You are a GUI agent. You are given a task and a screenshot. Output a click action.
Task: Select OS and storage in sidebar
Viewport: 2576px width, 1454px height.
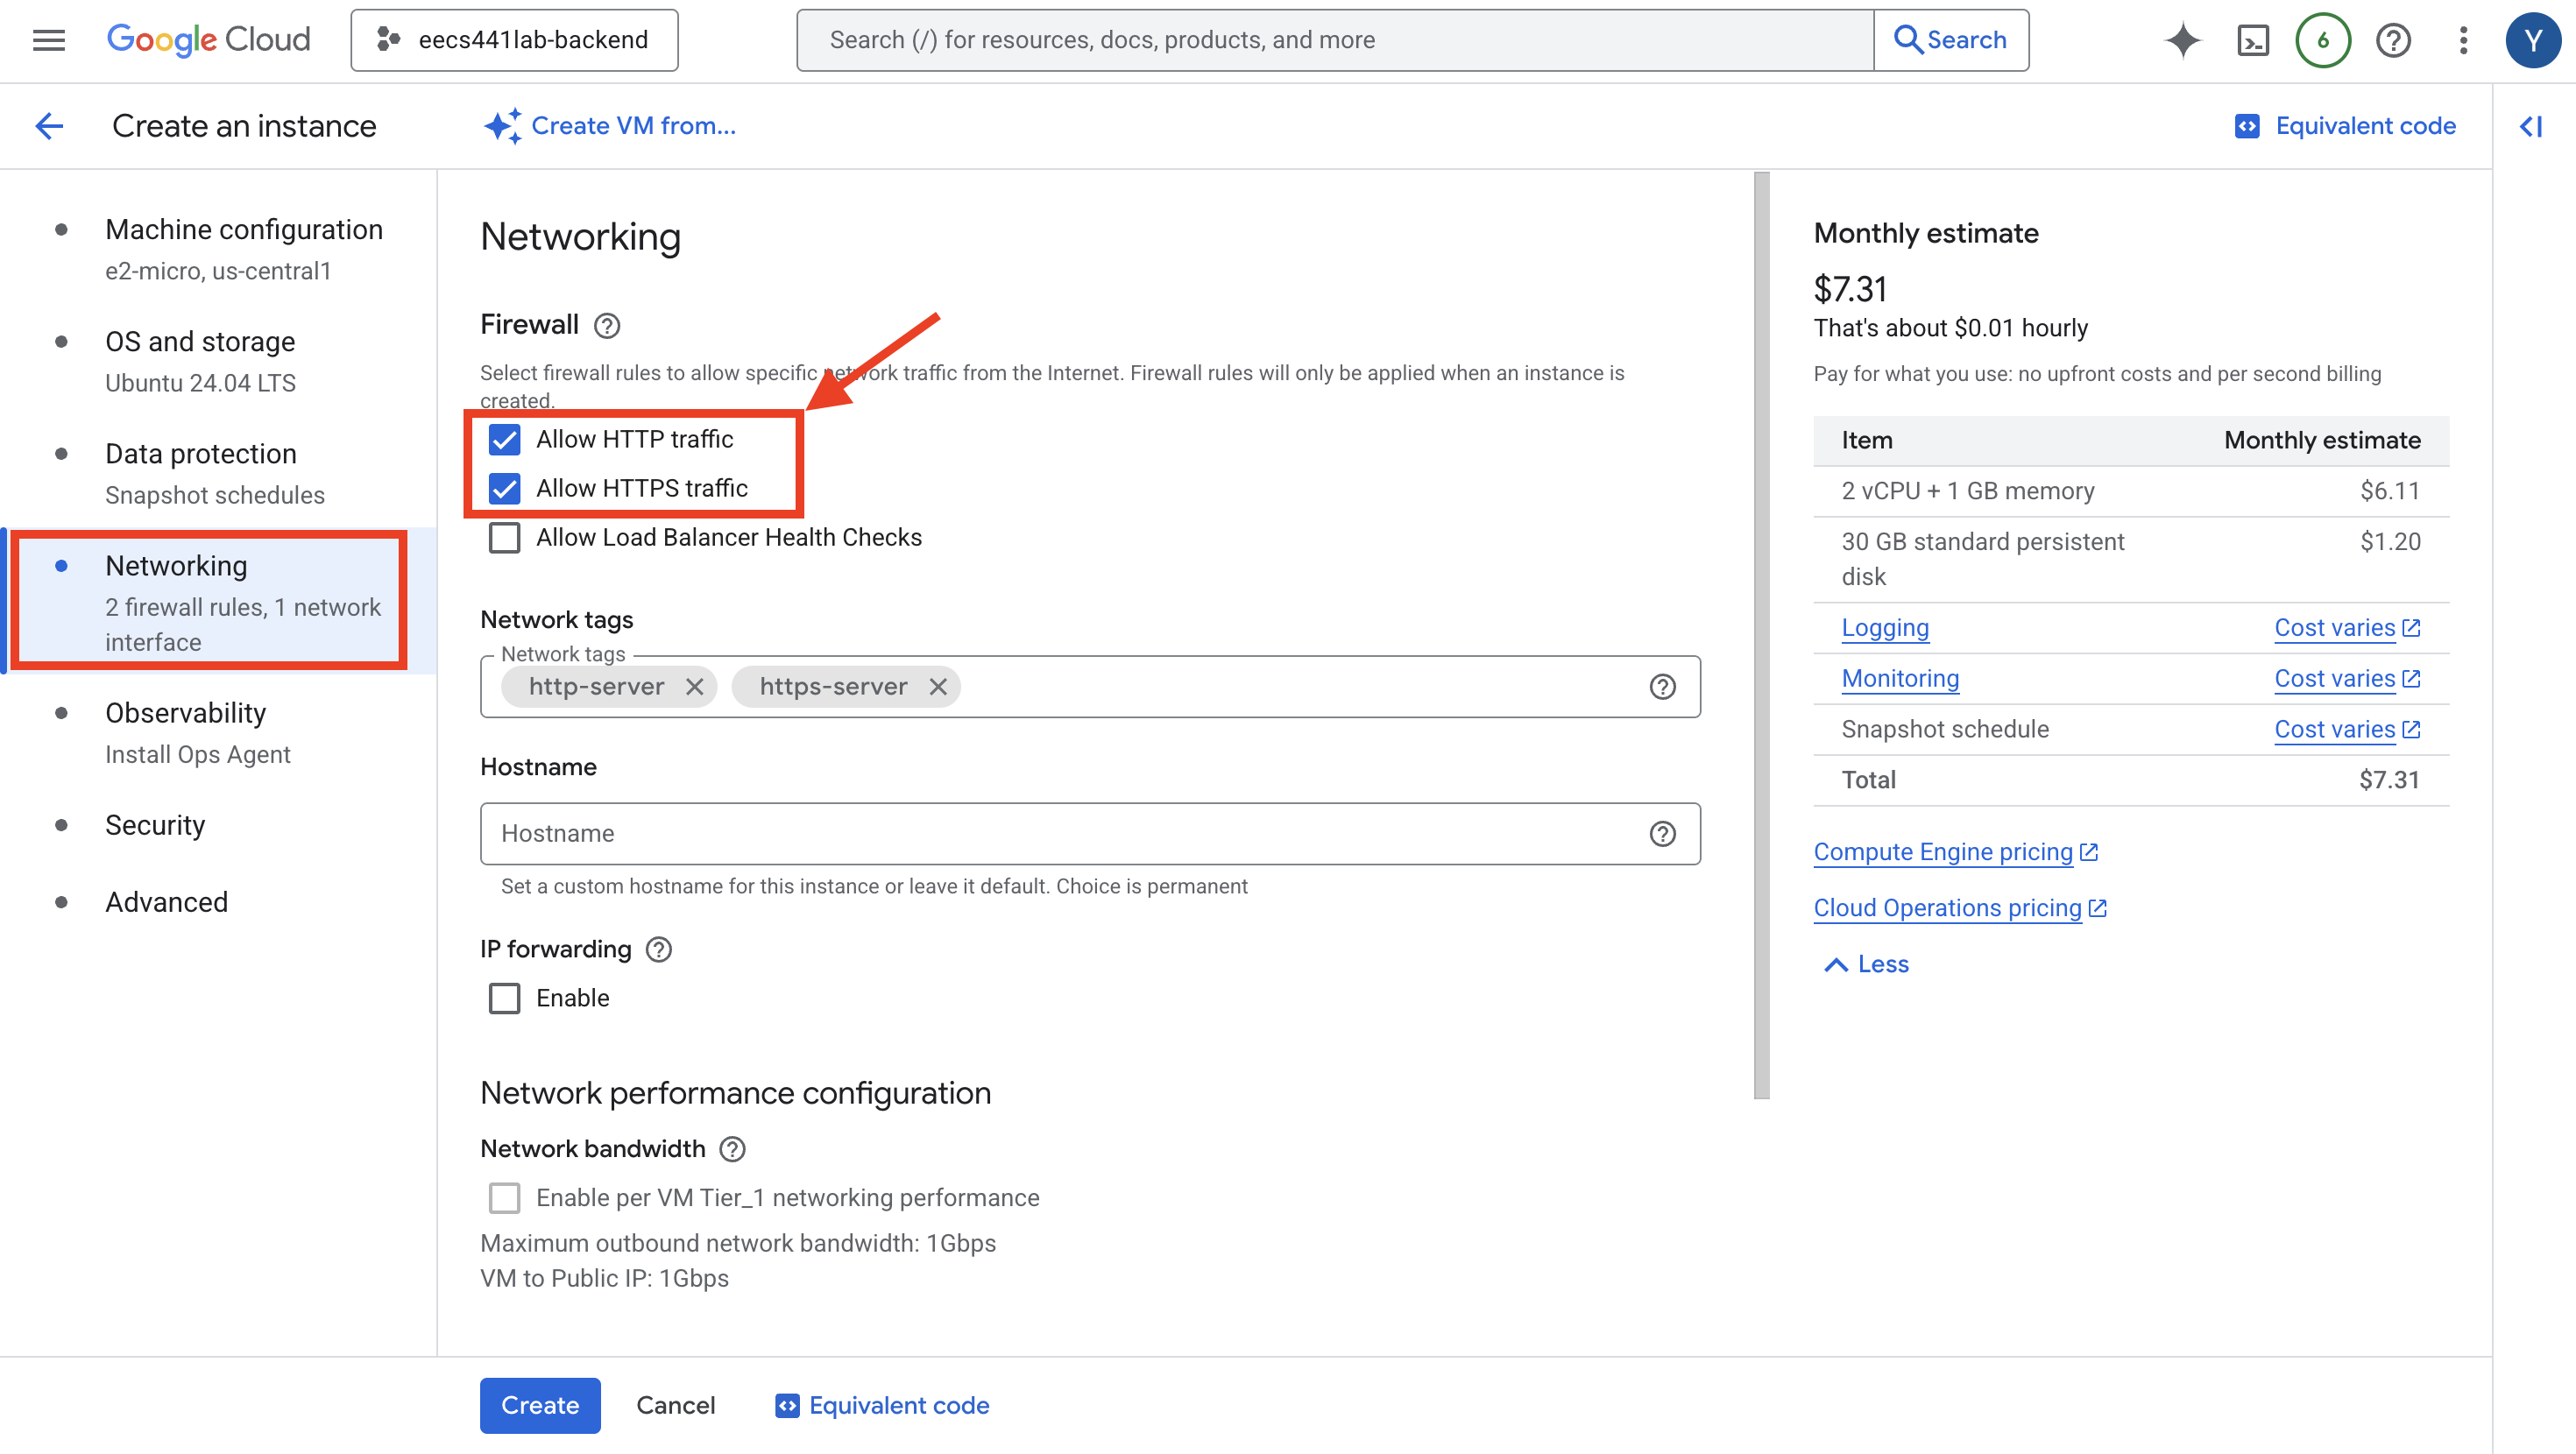tap(200, 342)
